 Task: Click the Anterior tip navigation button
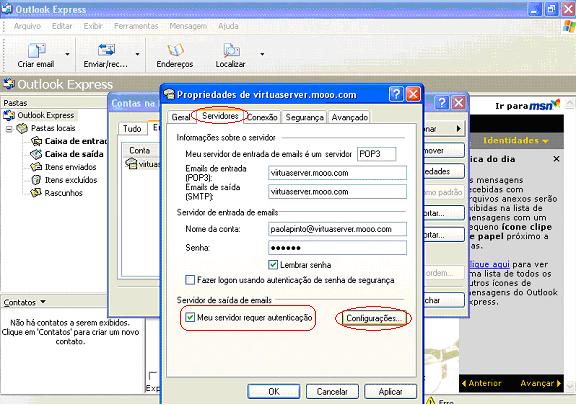[481, 383]
